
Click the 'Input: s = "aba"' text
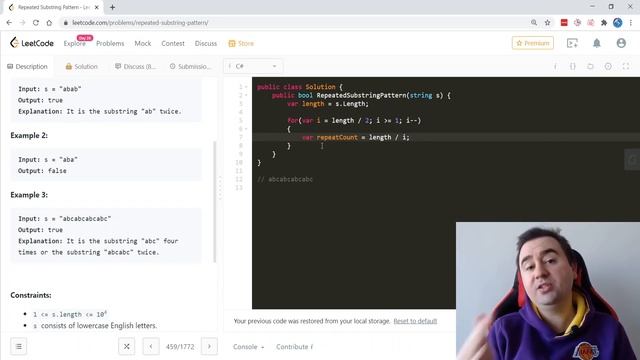pyautogui.click(x=48, y=160)
